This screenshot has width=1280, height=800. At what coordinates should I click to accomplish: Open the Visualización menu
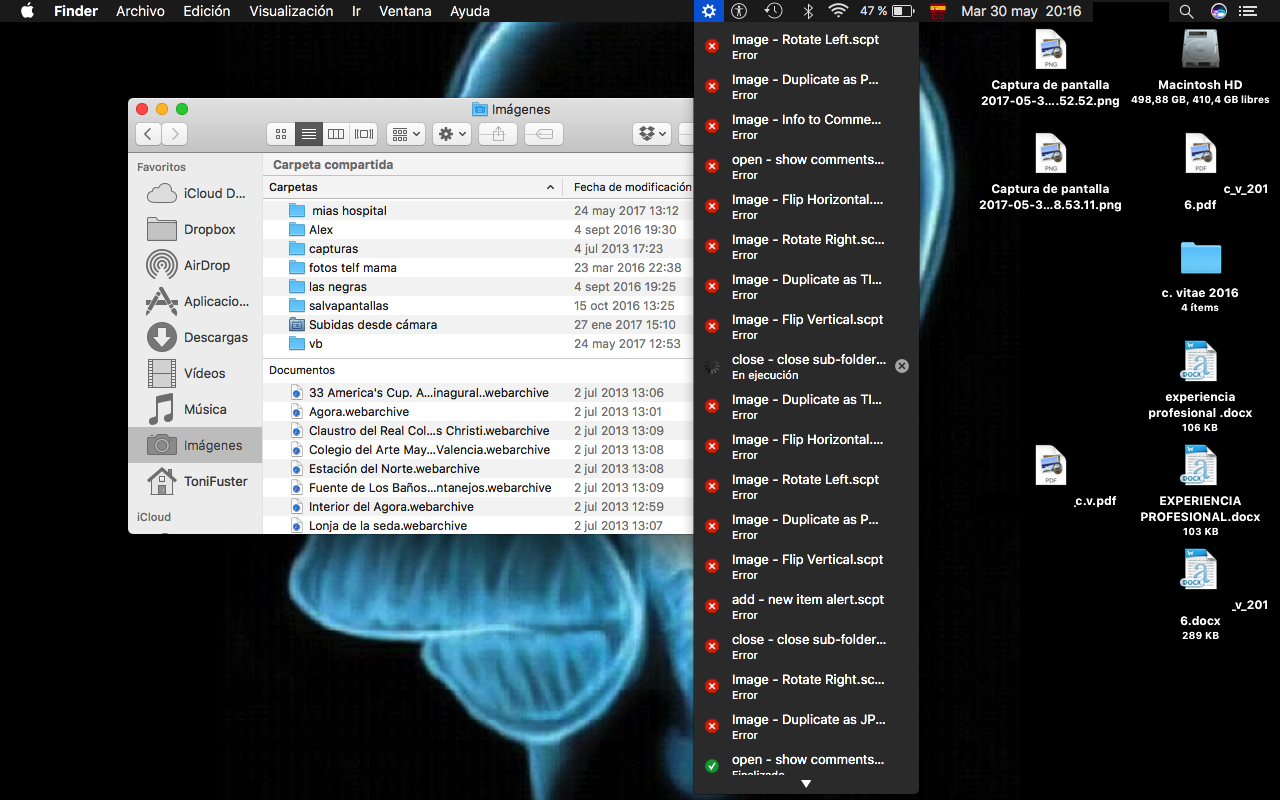point(291,11)
